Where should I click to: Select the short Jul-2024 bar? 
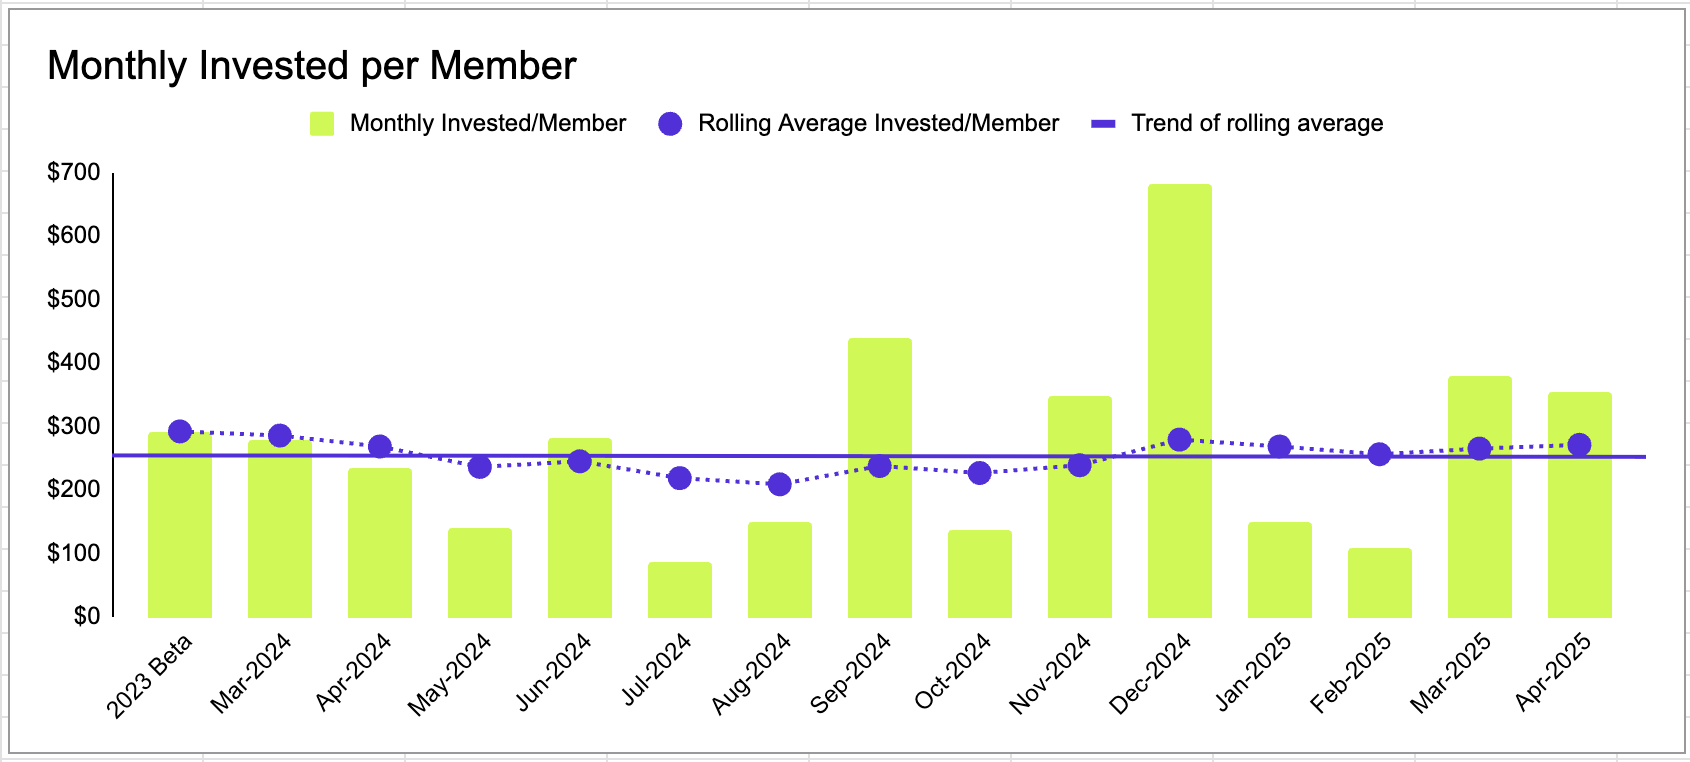click(680, 590)
